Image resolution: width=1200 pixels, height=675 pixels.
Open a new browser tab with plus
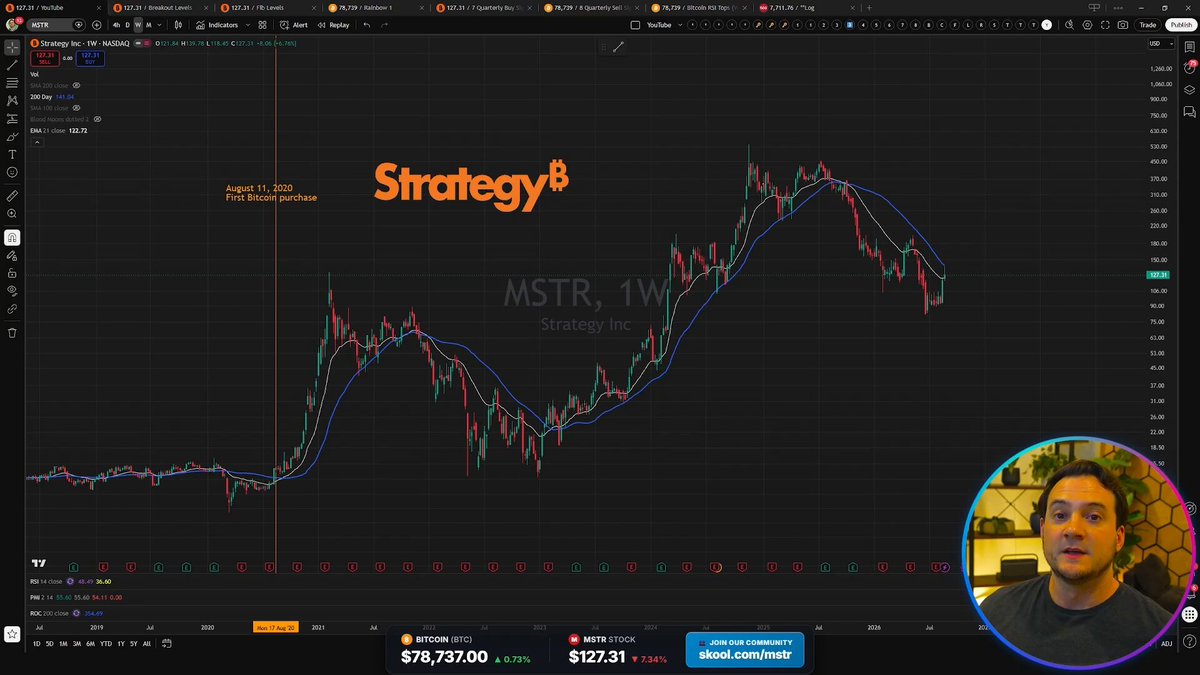click(x=869, y=7)
